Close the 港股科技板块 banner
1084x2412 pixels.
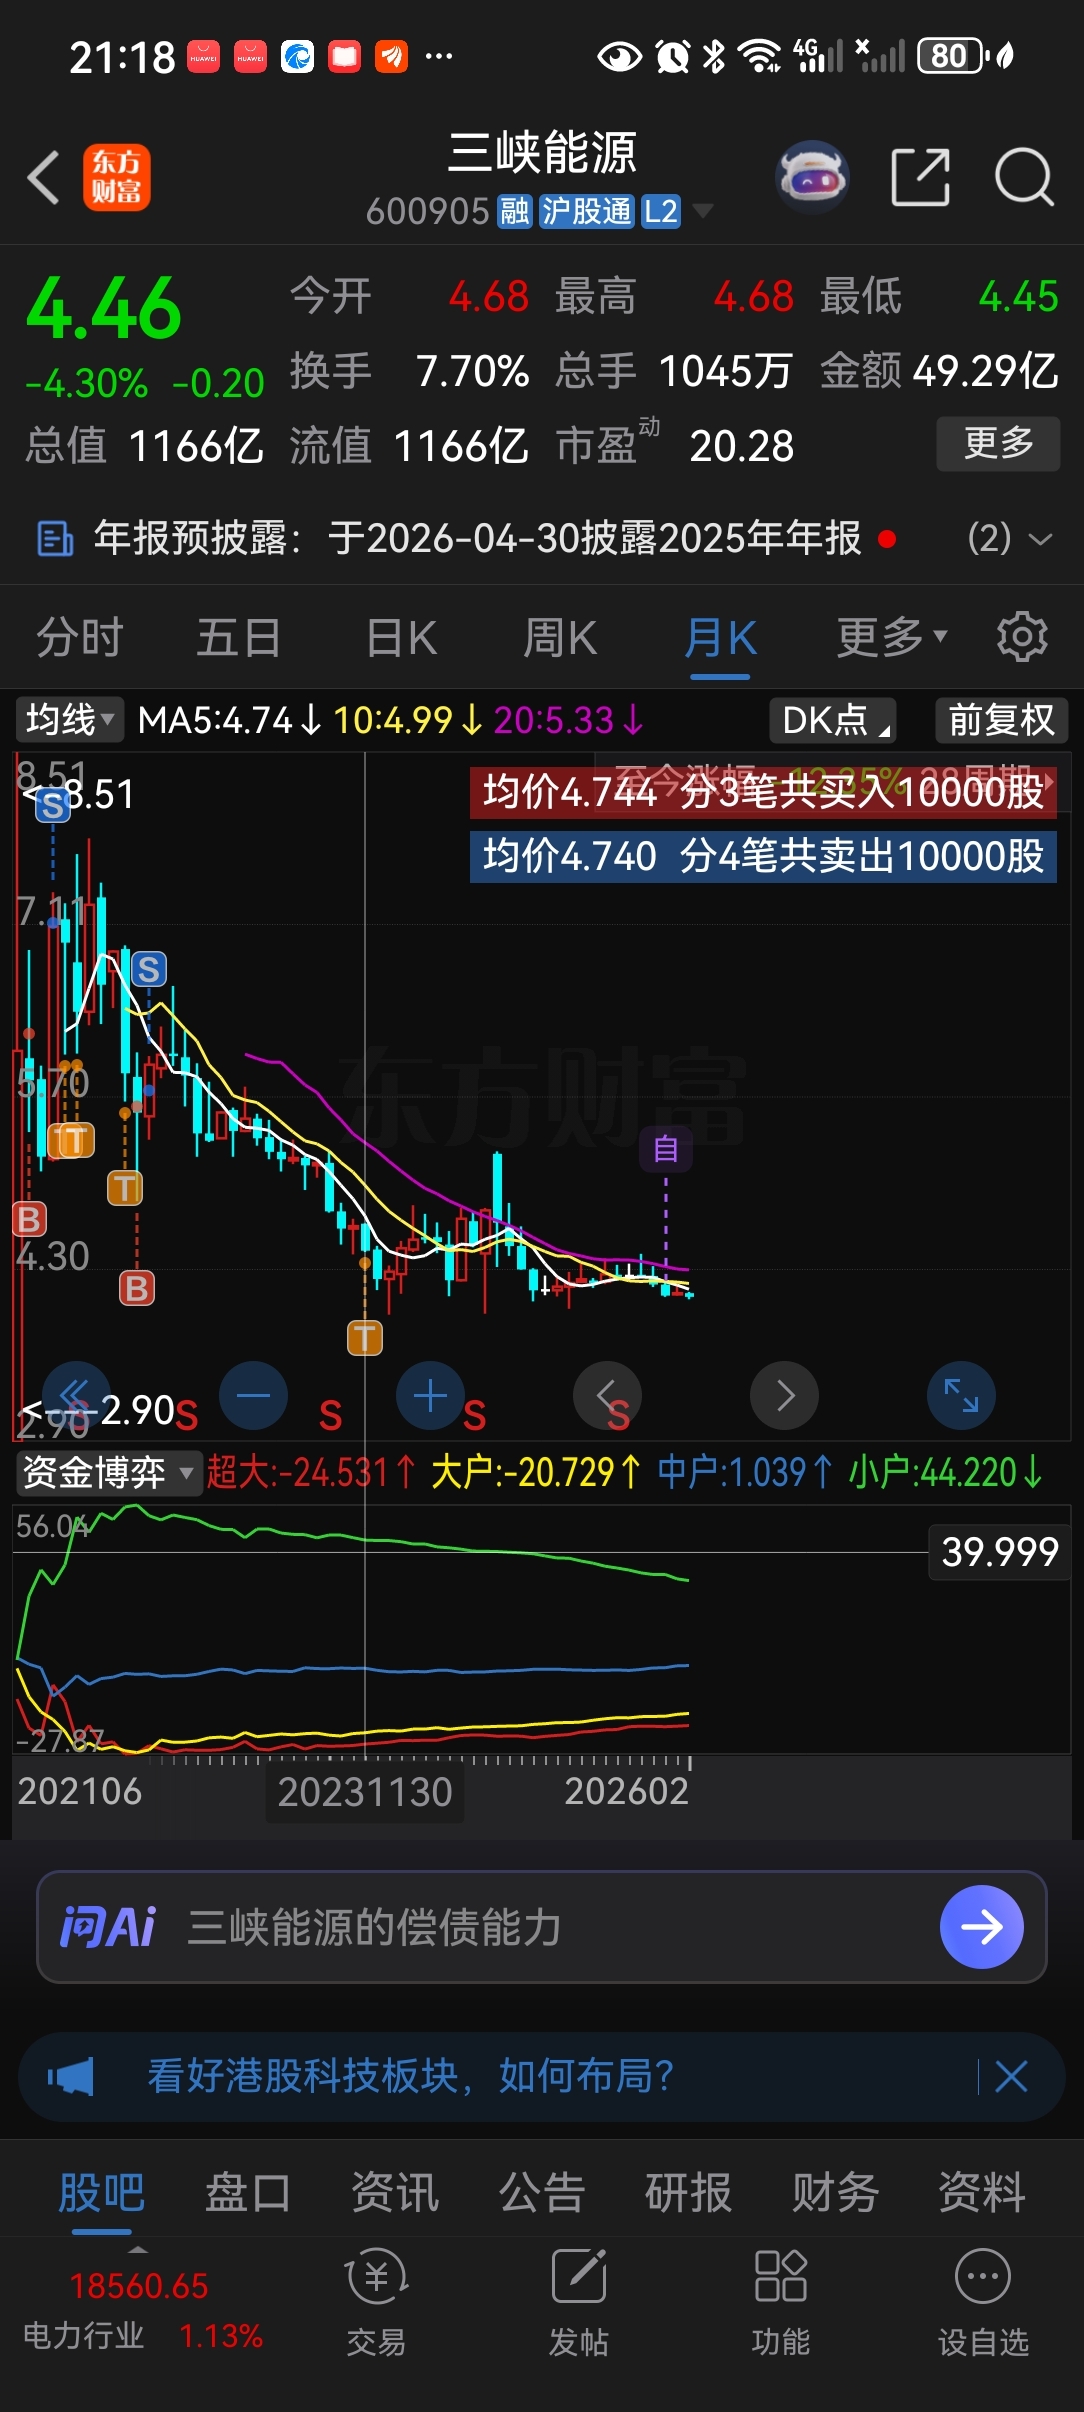1011,2077
